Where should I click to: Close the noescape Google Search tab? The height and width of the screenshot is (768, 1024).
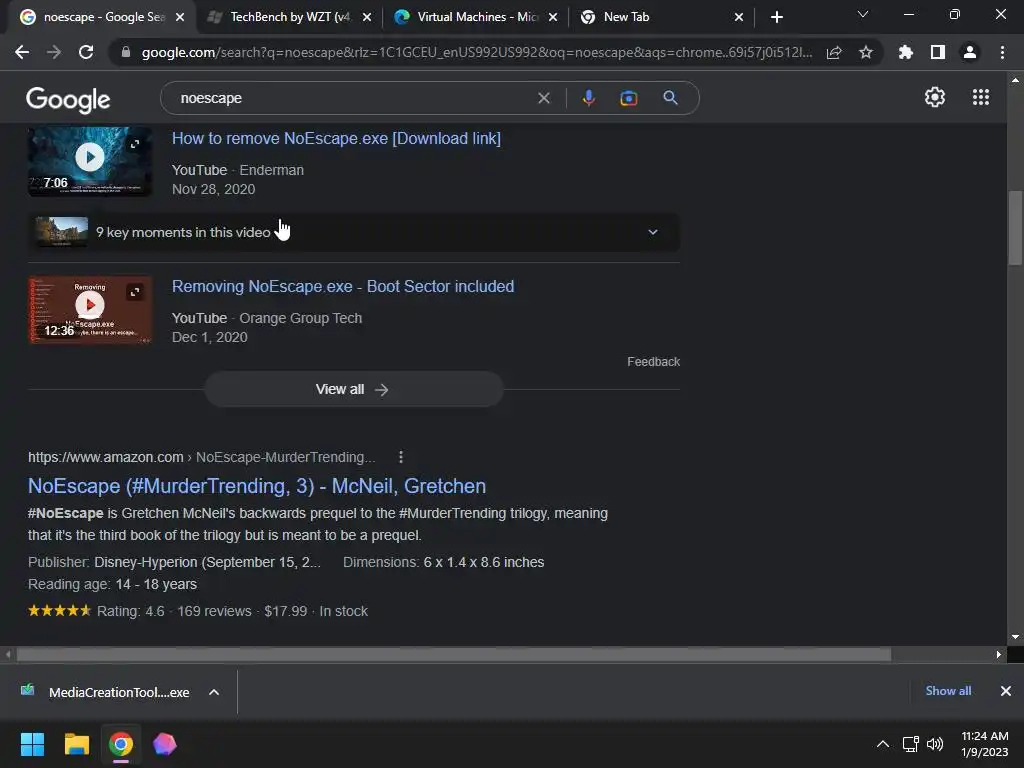pyautogui.click(x=180, y=17)
